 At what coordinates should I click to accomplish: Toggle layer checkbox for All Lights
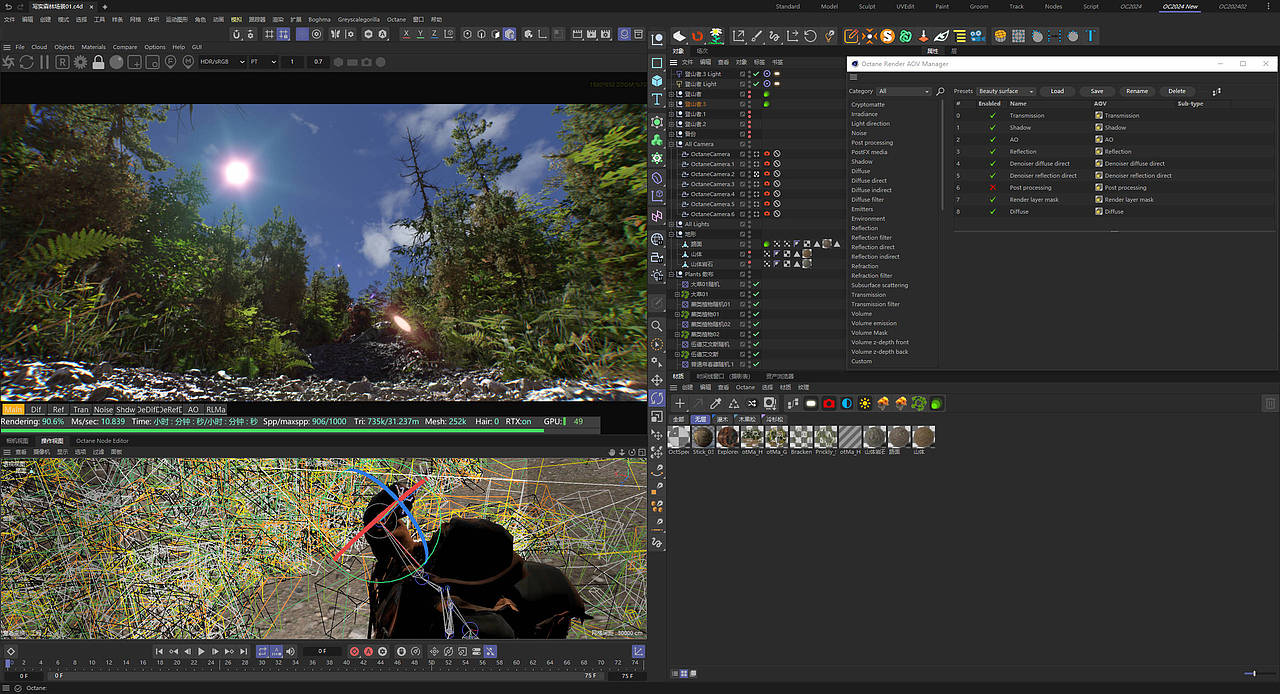[x=743, y=224]
